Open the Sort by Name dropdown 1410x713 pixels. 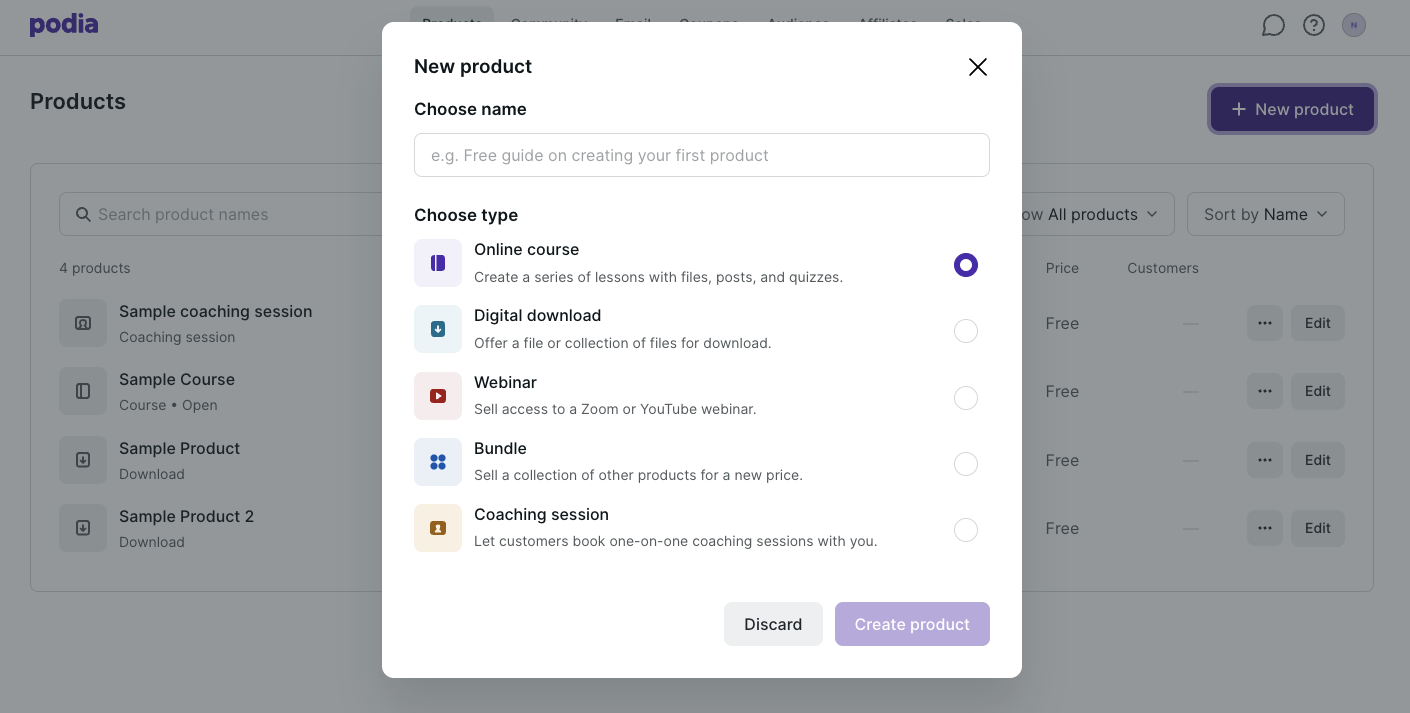(x=1265, y=214)
